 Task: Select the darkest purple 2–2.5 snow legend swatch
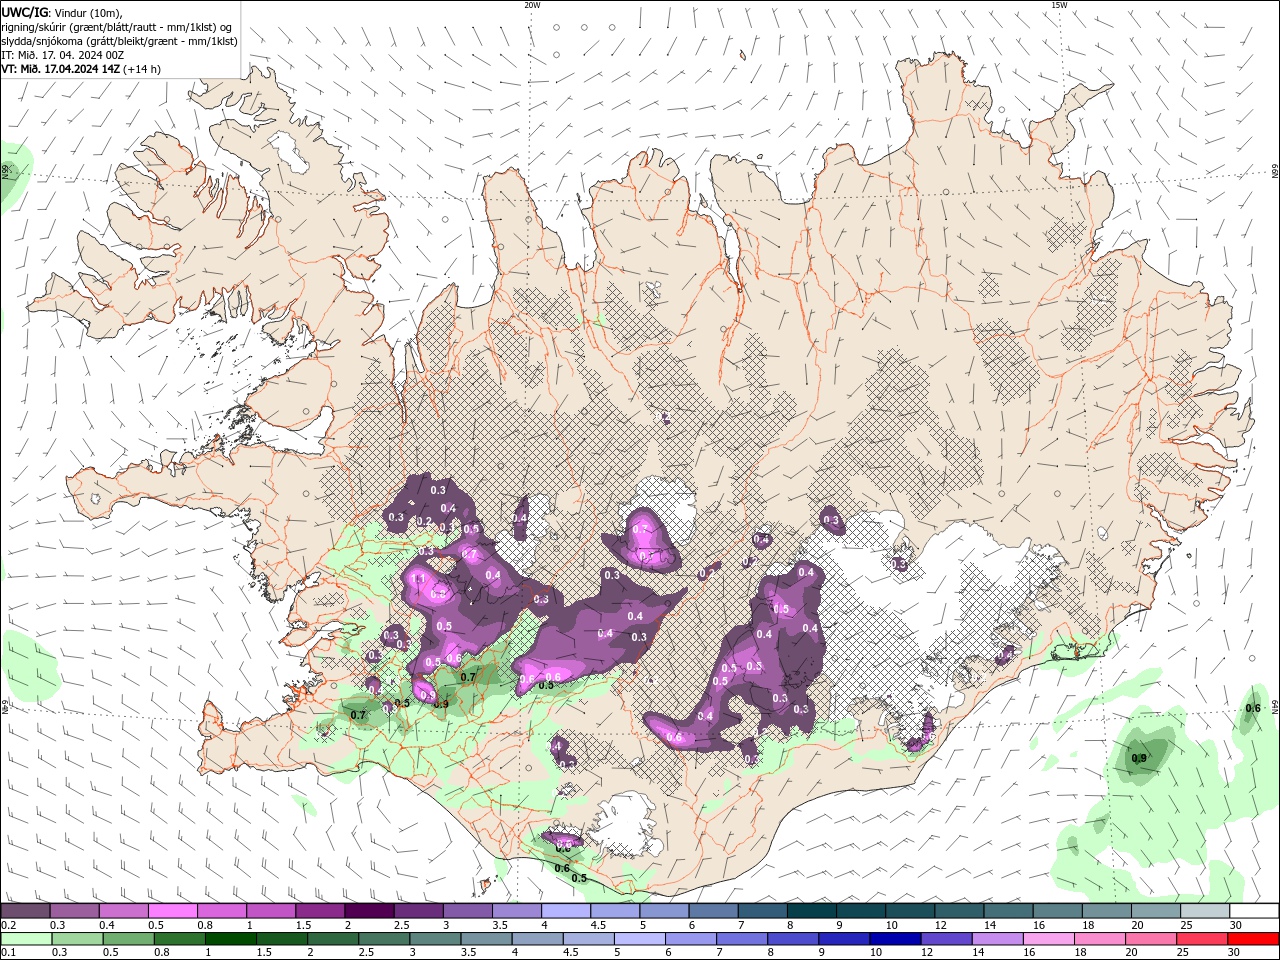click(x=370, y=911)
